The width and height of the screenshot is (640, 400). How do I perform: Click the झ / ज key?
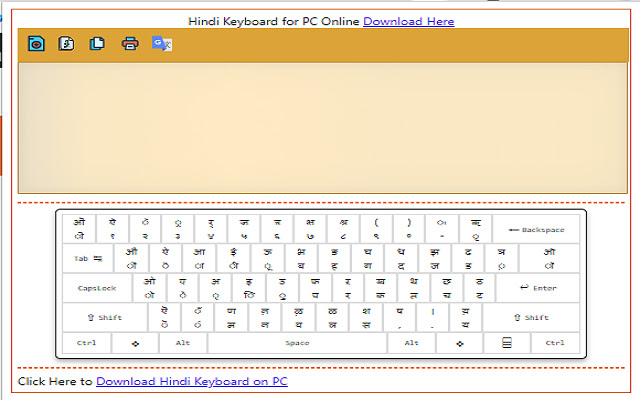(x=435, y=258)
